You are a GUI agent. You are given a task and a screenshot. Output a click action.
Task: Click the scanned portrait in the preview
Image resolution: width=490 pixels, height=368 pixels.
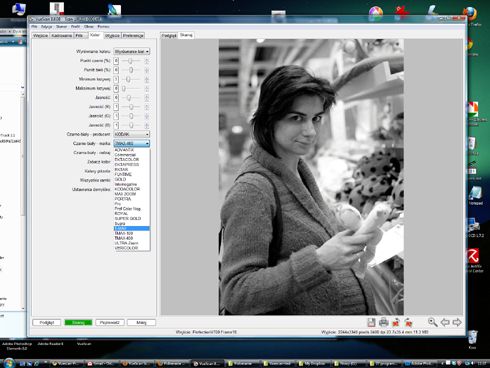[x=311, y=177]
